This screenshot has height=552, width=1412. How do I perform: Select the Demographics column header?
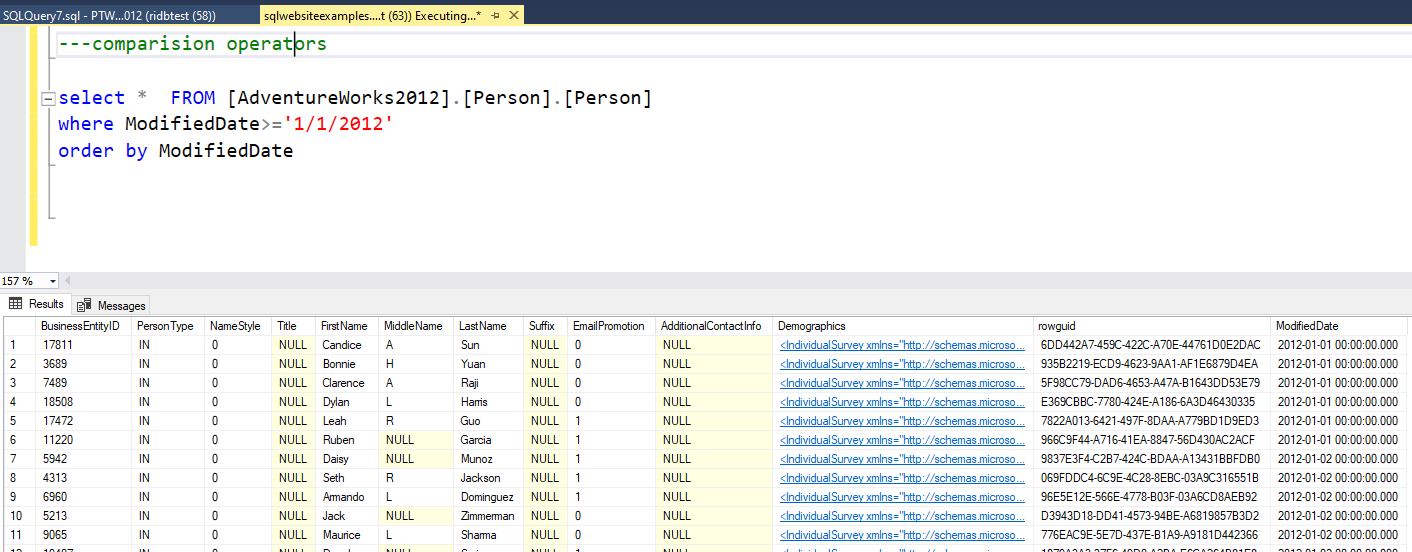tap(903, 326)
